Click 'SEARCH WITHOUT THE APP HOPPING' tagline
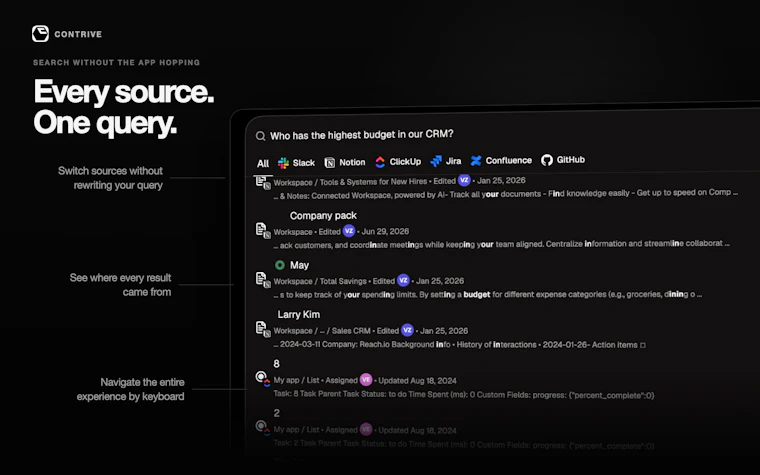 116,63
